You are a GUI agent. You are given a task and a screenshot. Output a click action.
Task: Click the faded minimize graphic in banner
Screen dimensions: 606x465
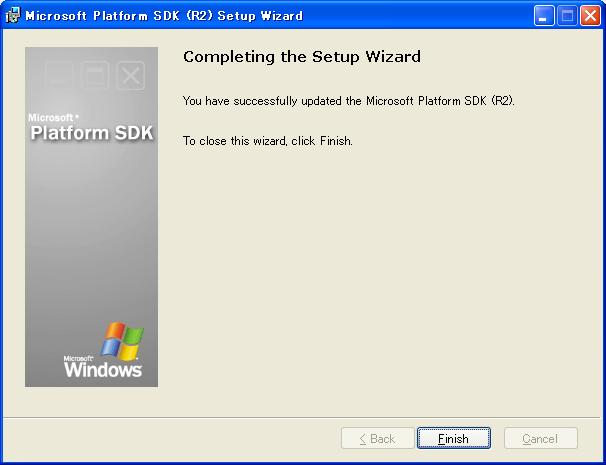point(60,74)
